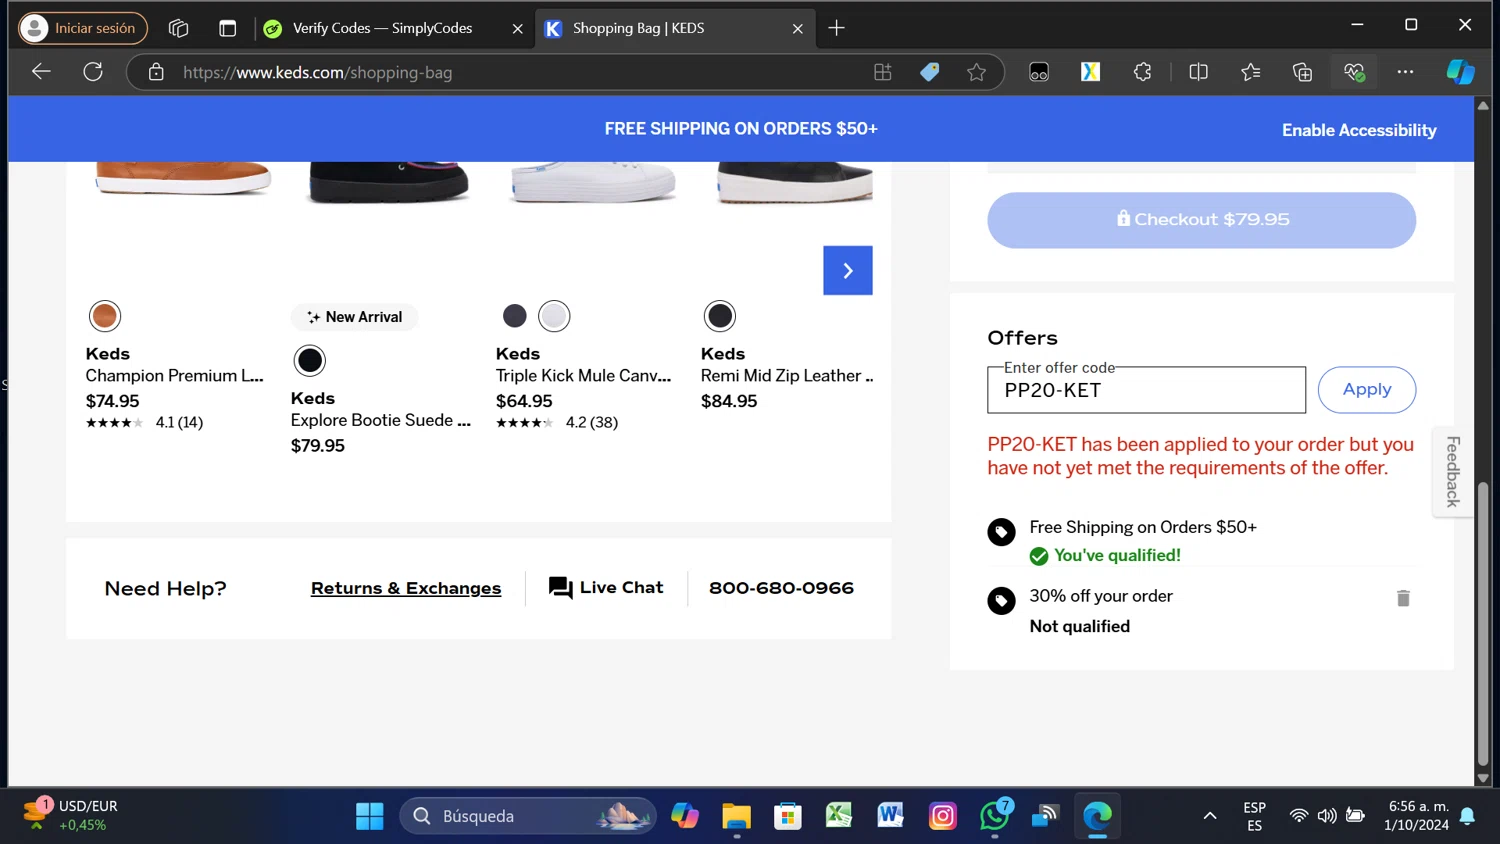Select black swatch for Explore Bootie Suede

[x=310, y=360]
